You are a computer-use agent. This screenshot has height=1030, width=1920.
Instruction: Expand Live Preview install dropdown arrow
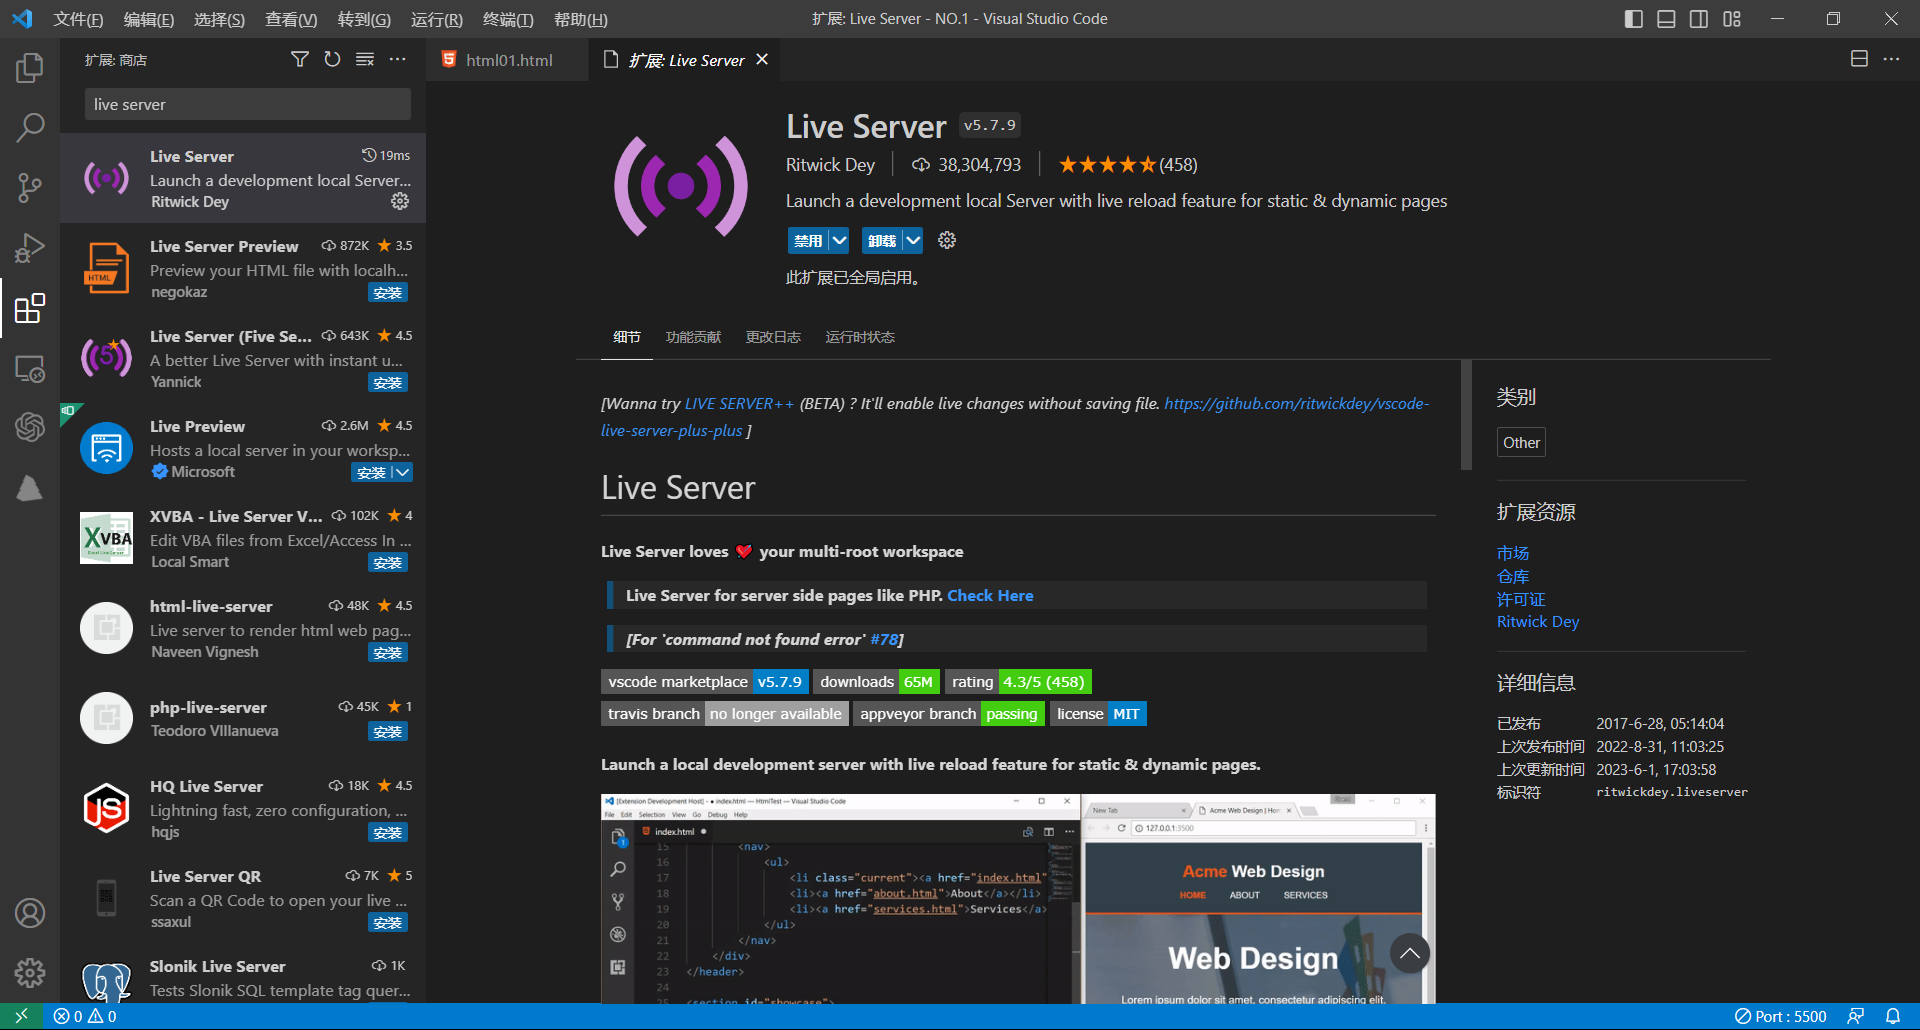[x=402, y=472]
